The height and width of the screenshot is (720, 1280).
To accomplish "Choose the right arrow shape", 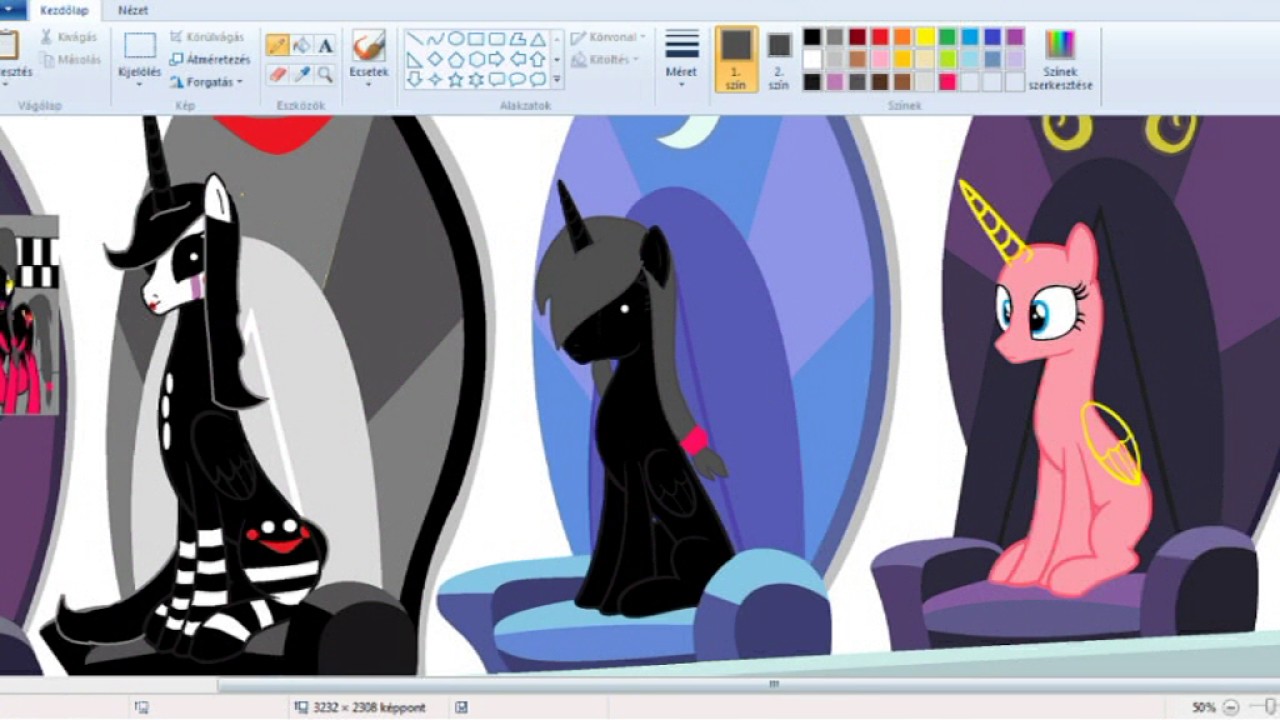I will [497, 59].
